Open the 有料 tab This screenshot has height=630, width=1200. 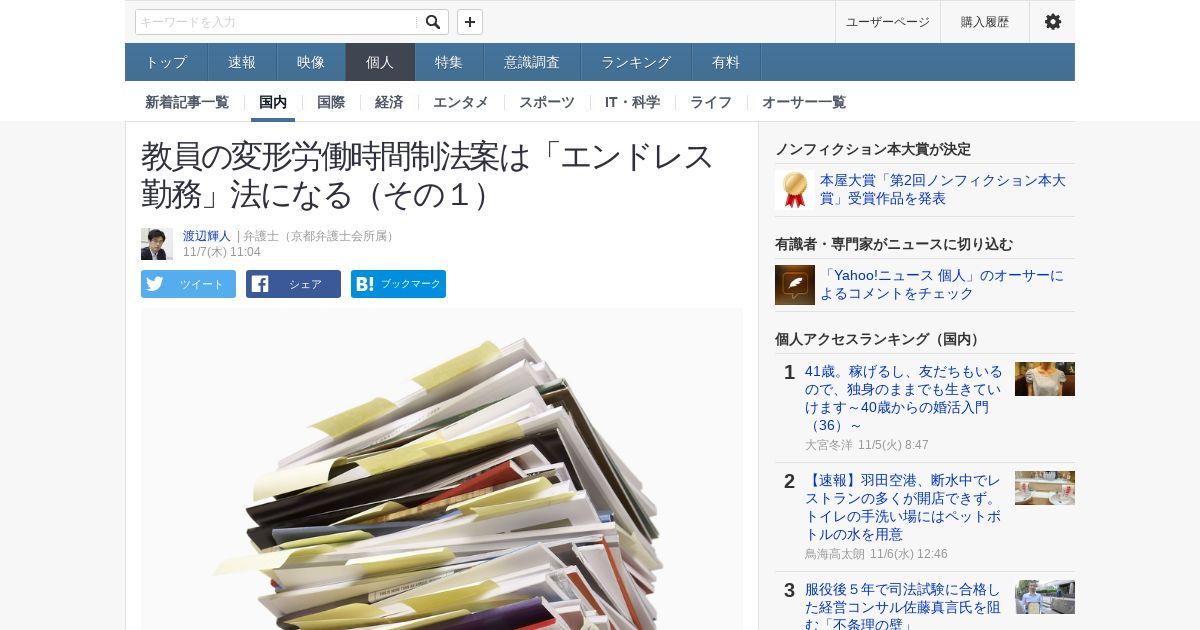(x=726, y=62)
